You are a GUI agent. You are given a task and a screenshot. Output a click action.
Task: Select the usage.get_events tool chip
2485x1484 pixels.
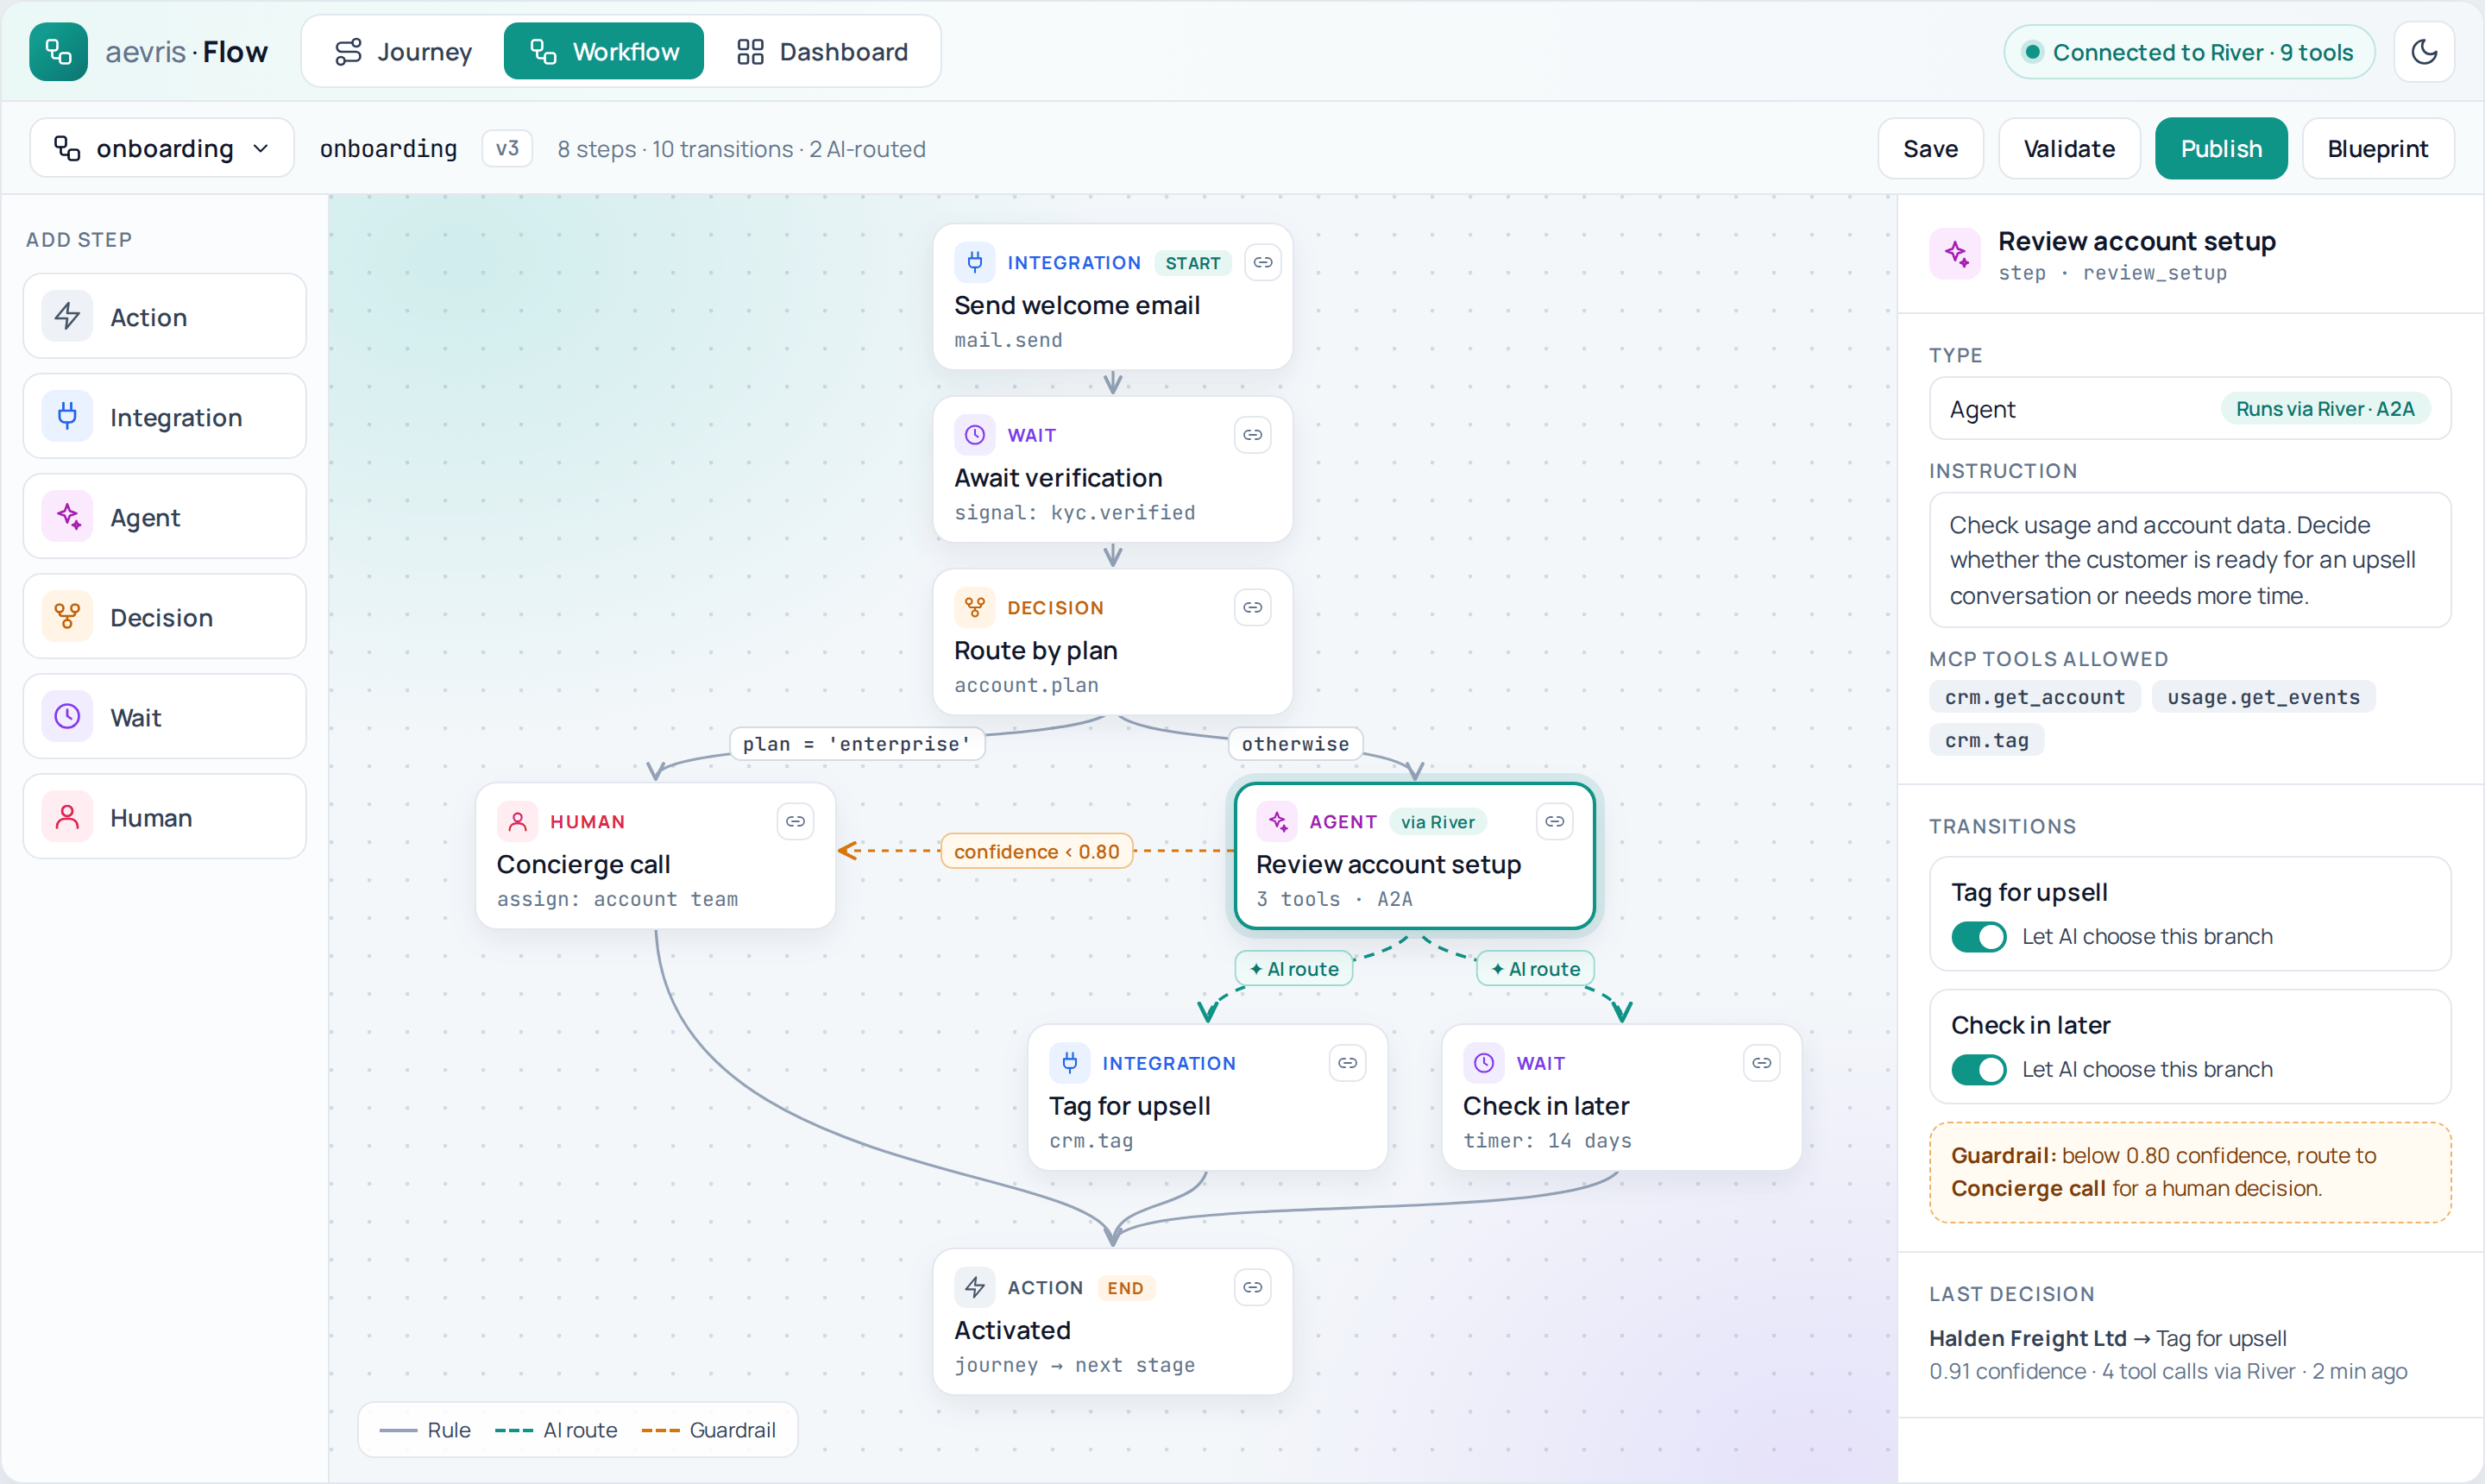pyautogui.click(x=2263, y=697)
